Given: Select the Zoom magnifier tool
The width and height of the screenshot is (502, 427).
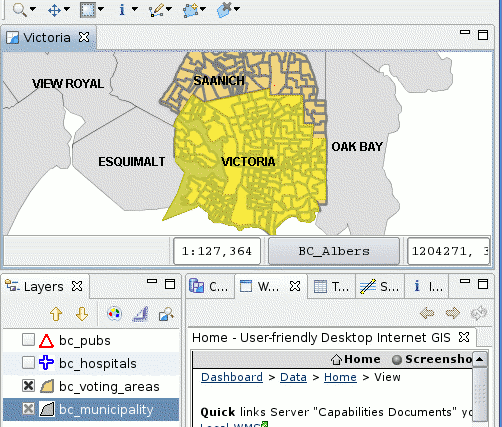Looking at the screenshot, I should click(x=19, y=9).
